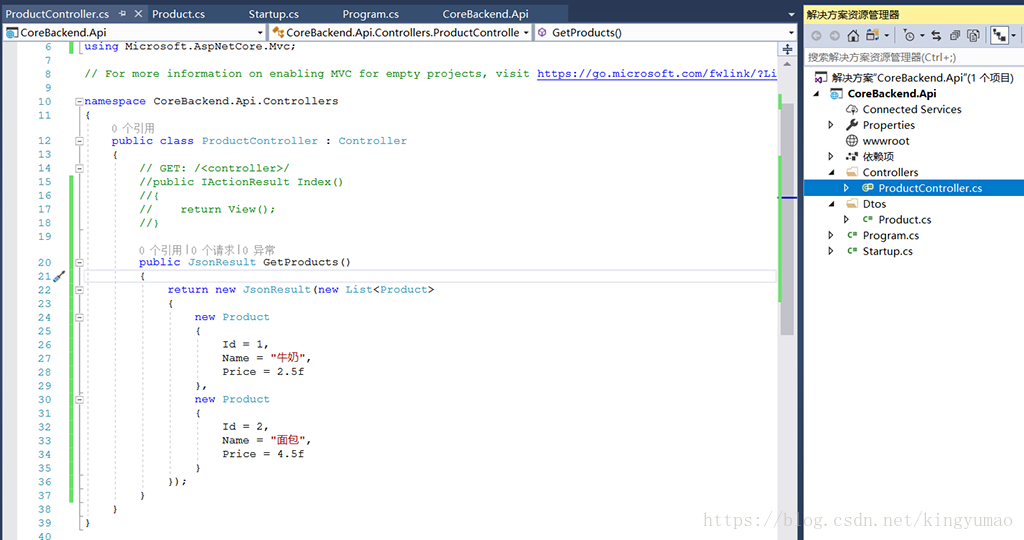Sync Solution Explorer with active document

[936, 35]
